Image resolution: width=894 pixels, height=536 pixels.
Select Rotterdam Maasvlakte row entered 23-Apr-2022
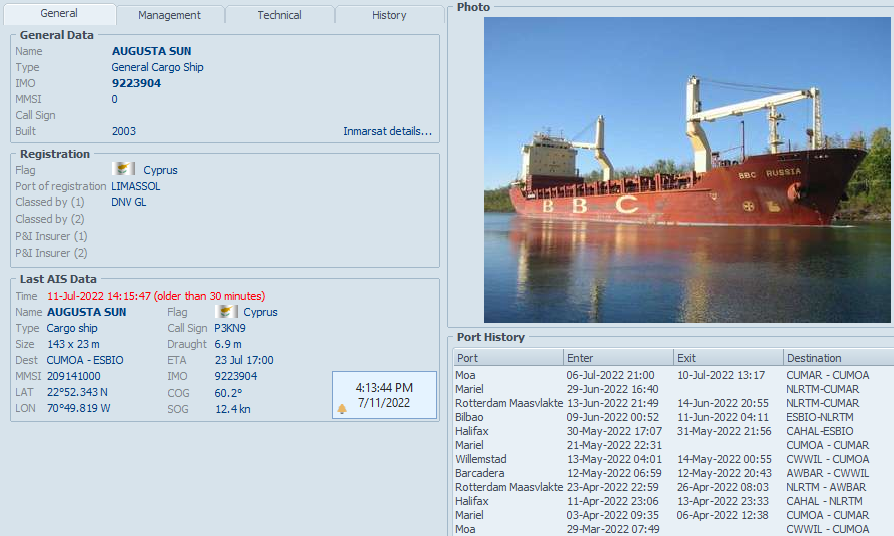pyautogui.click(x=673, y=487)
